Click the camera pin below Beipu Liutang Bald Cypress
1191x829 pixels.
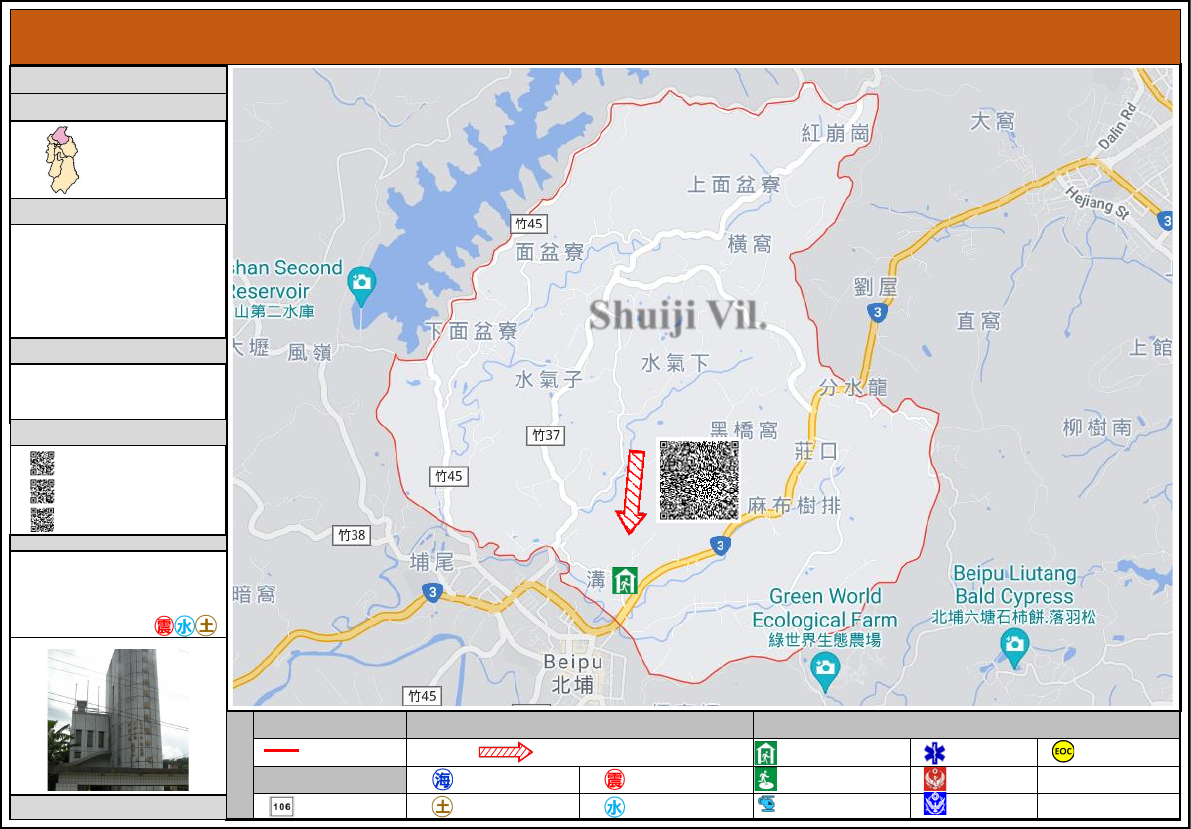point(1014,648)
